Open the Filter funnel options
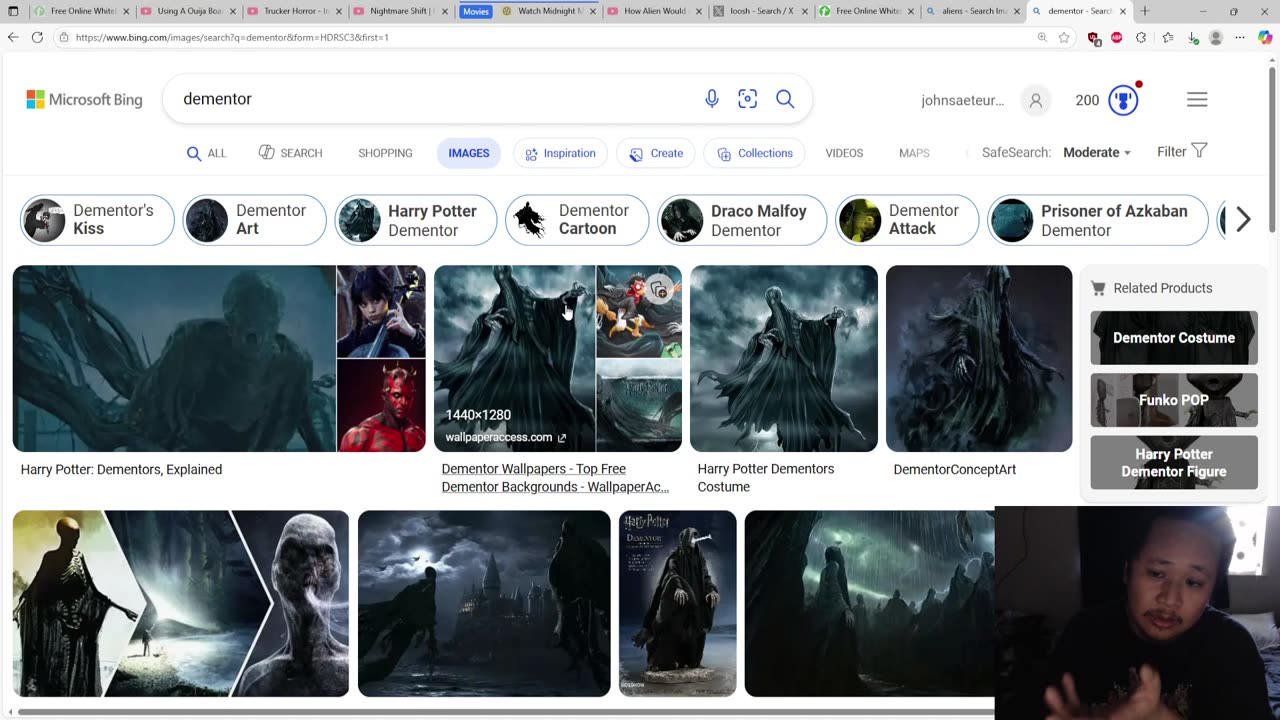1280x720 pixels. [1182, 152]
